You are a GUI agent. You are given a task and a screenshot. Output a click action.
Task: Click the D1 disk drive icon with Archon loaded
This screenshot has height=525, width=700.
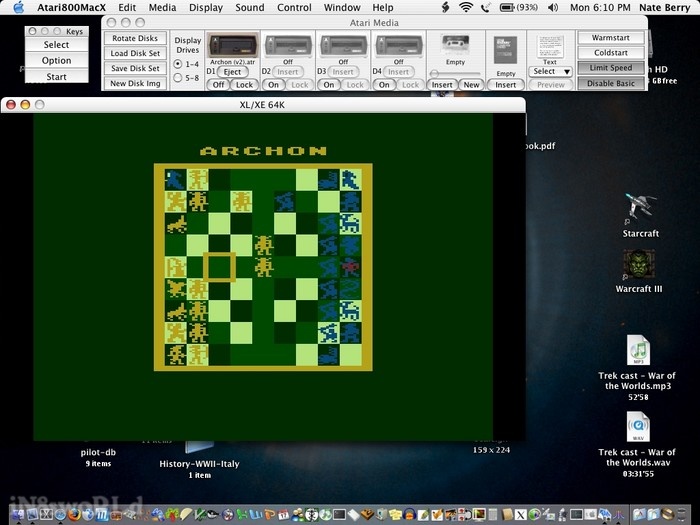click(x=233, y=45)
